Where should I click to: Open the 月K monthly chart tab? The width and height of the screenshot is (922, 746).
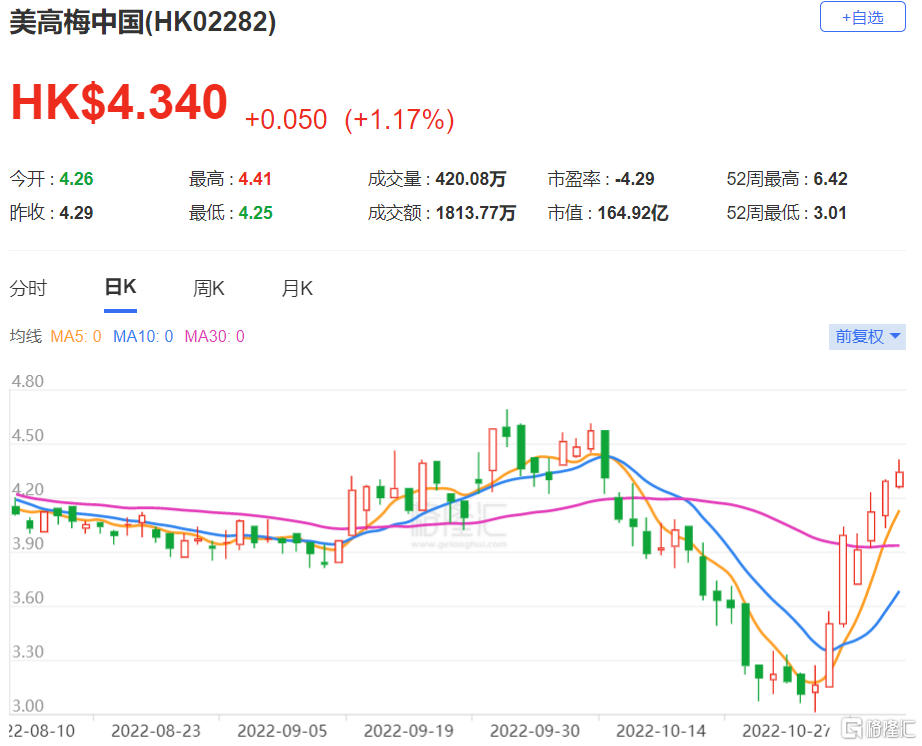(297, 288)
